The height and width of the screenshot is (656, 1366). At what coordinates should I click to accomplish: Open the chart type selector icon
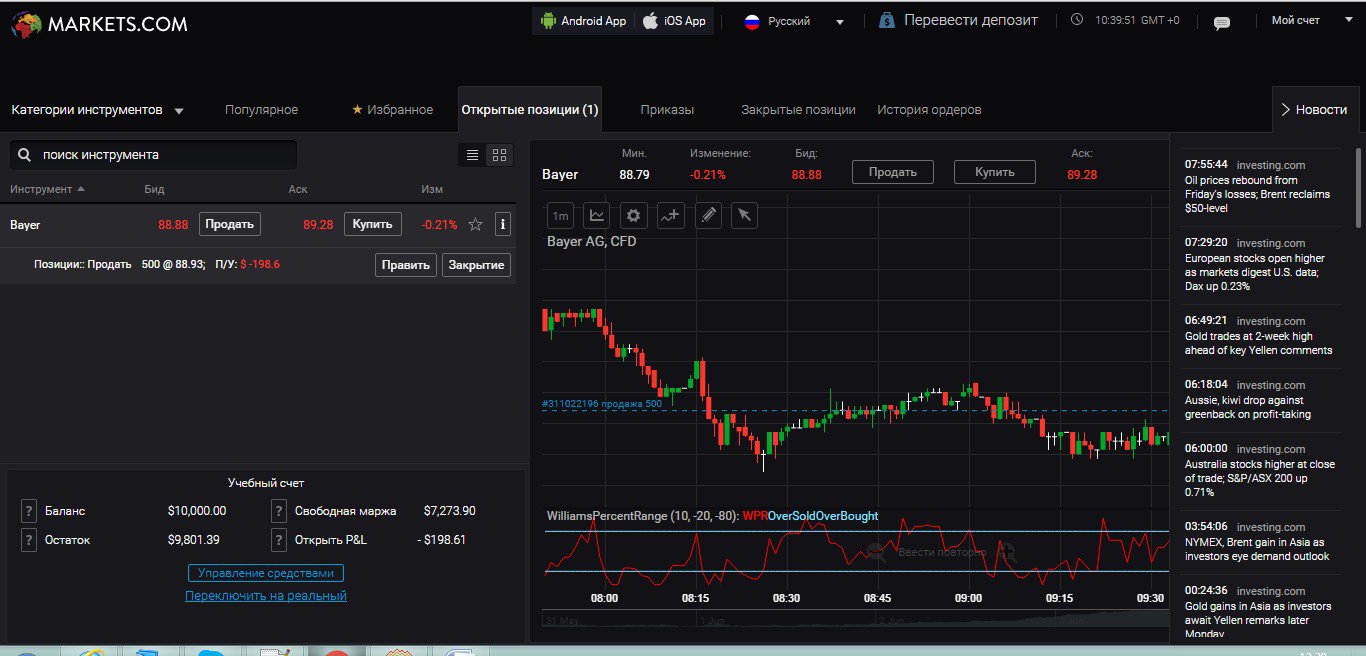tap(597, 215)
